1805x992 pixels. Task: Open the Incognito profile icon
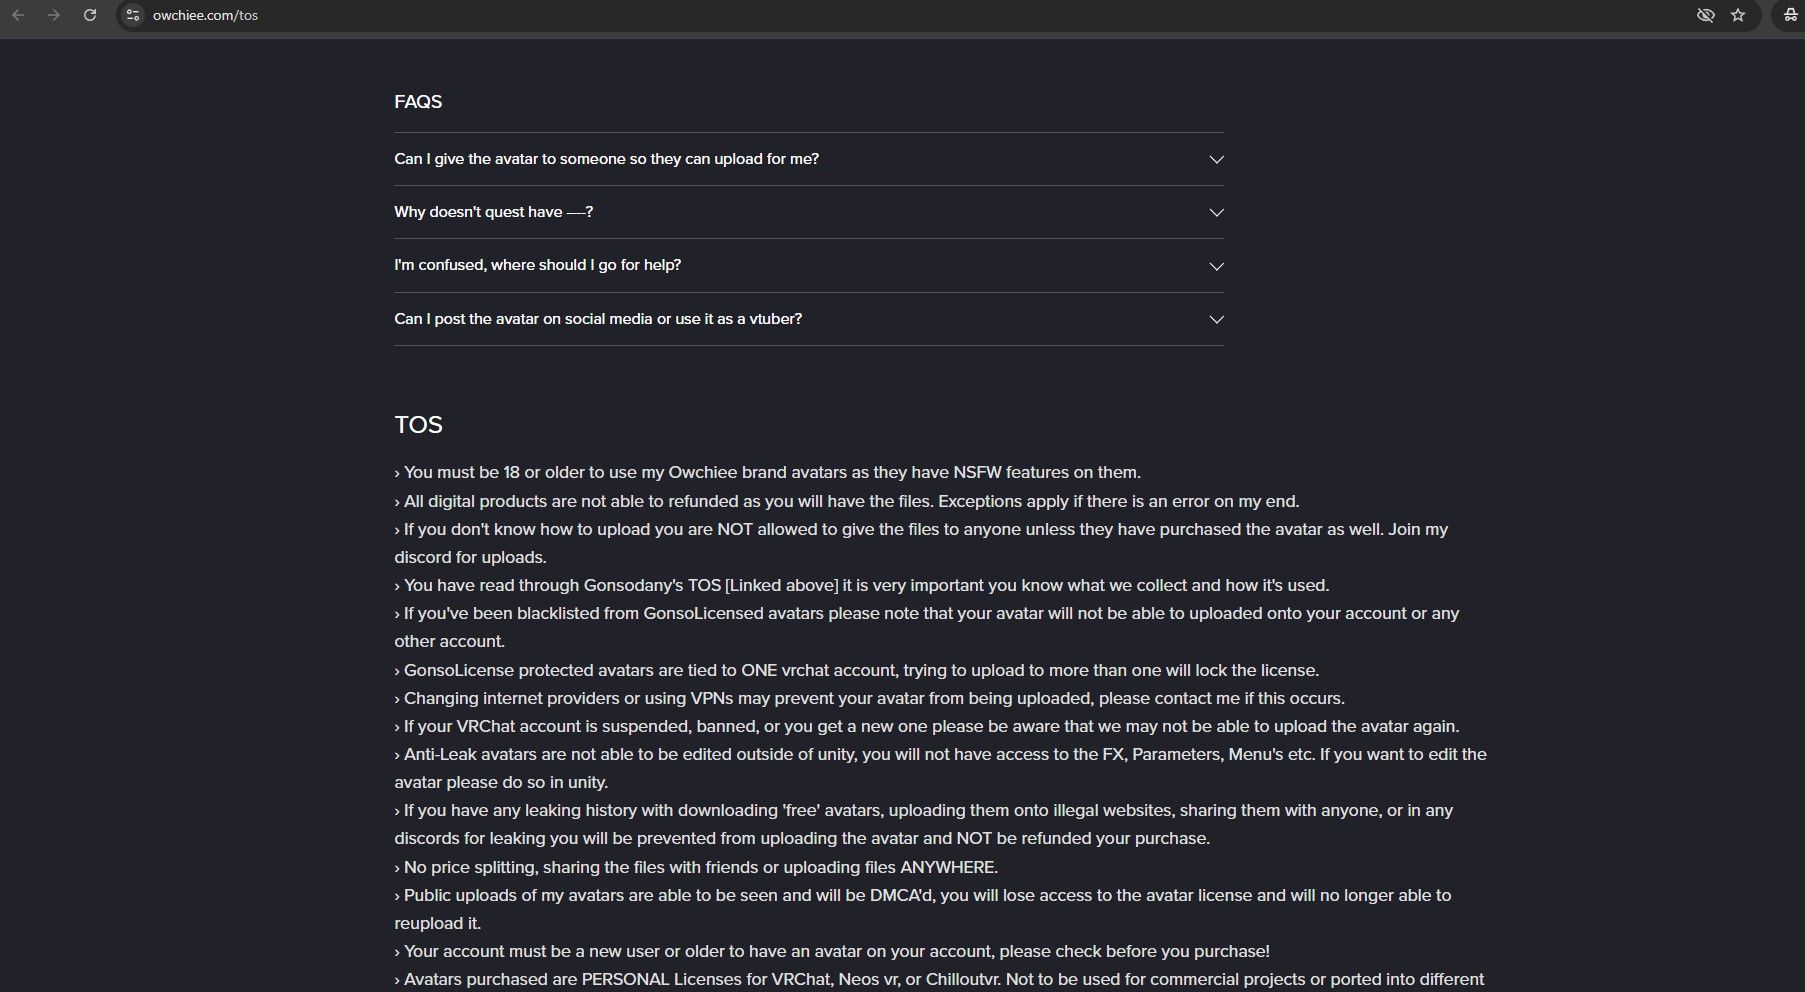pyautogui.click(x=1790, y=15)
